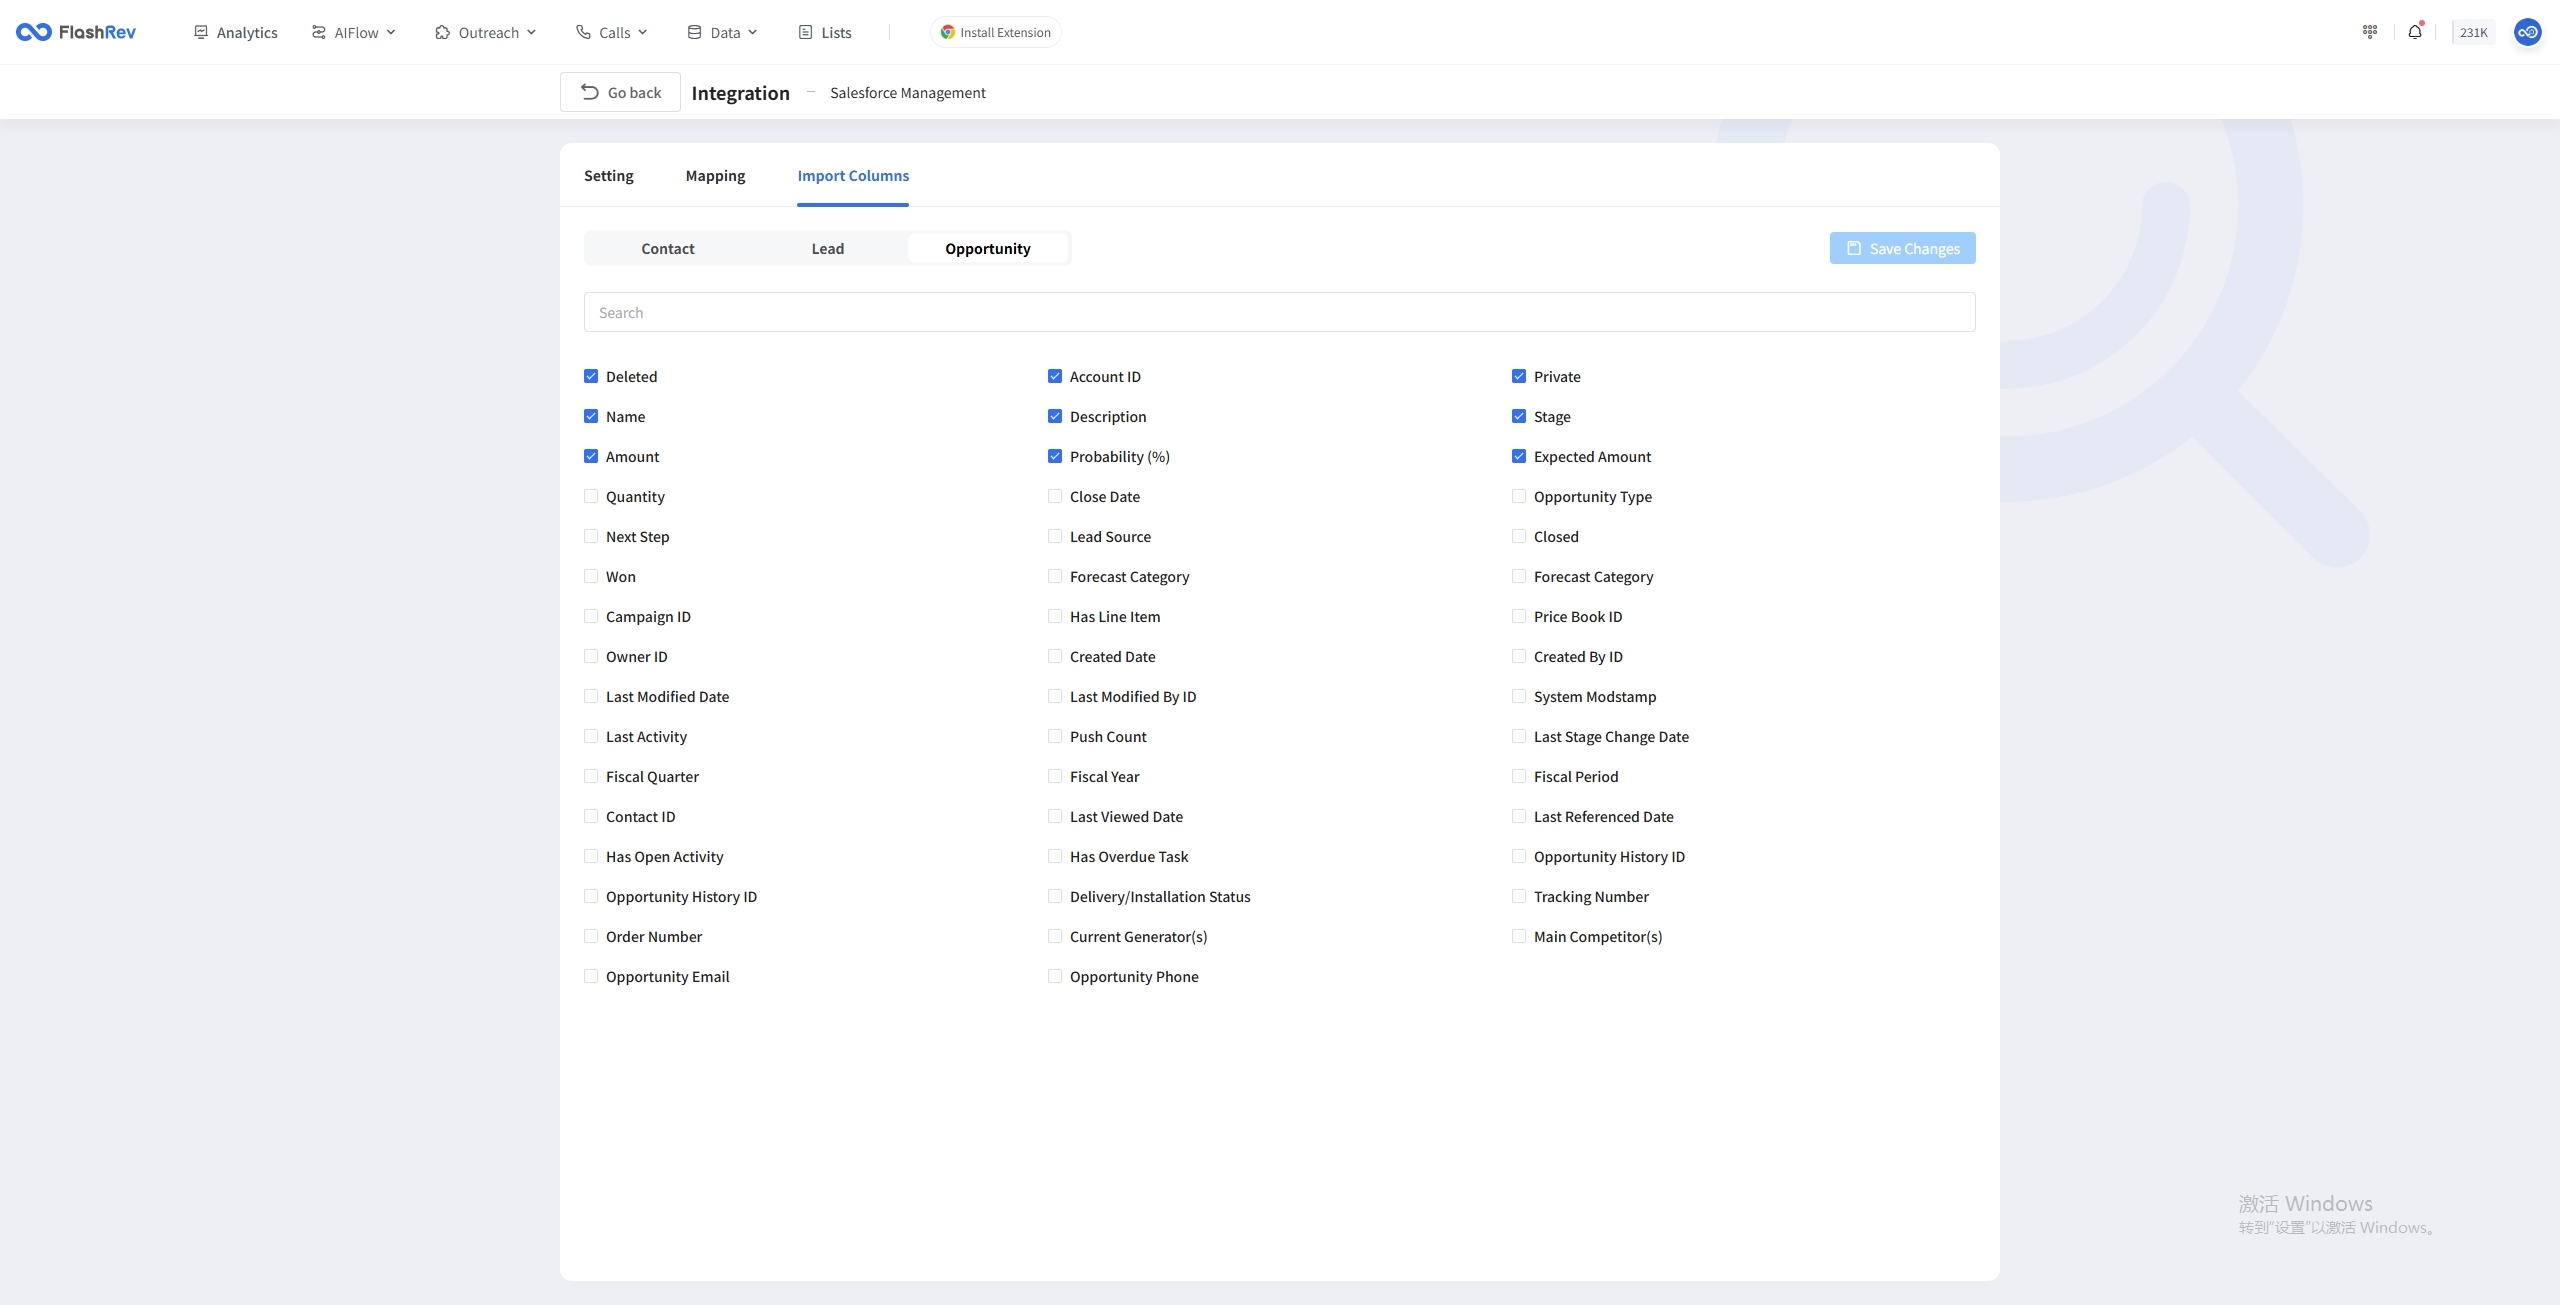Image resolution: width=2560 pixels, height=1305 pixels.
Task: Focus the column Search field
Action: click(x=1279, y=312)
